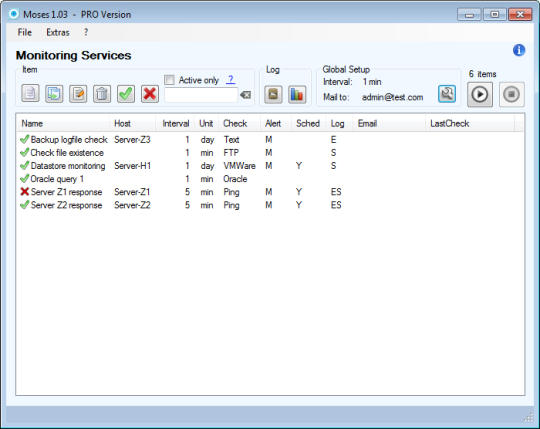Click the new item document icon
540x429 pixels.
30,94
